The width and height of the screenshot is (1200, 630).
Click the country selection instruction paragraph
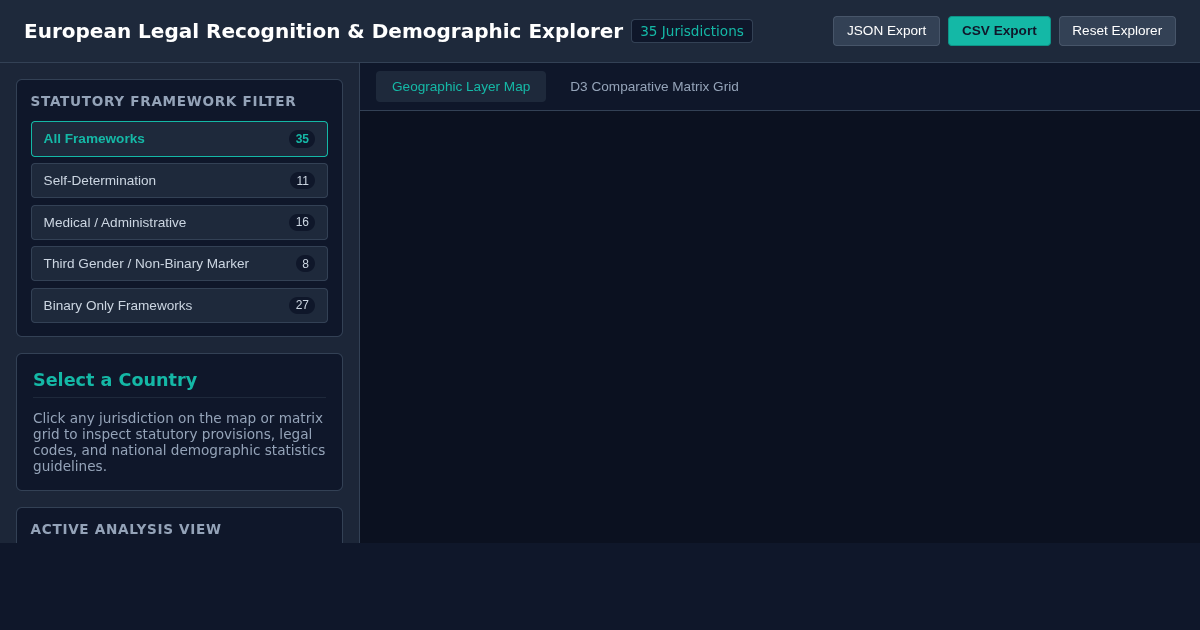tap(179, 442)
